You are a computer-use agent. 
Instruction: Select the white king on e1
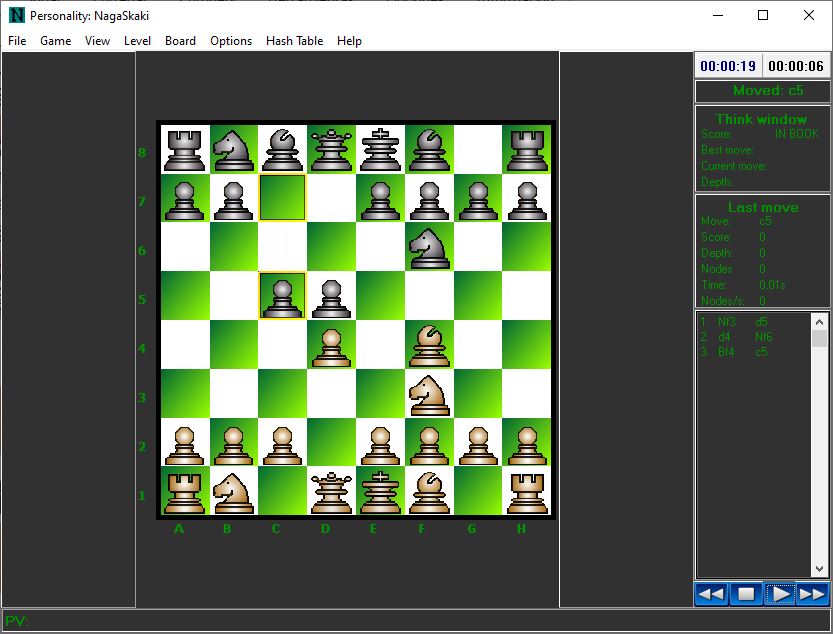coord(380,492)
